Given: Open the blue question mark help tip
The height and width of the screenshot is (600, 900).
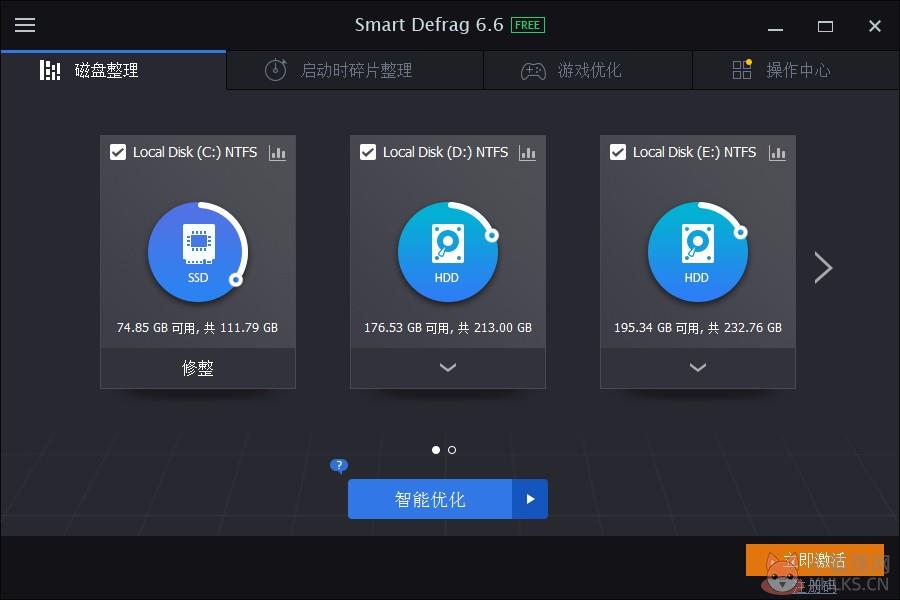Looking at the screenshot, I should 339,466.
